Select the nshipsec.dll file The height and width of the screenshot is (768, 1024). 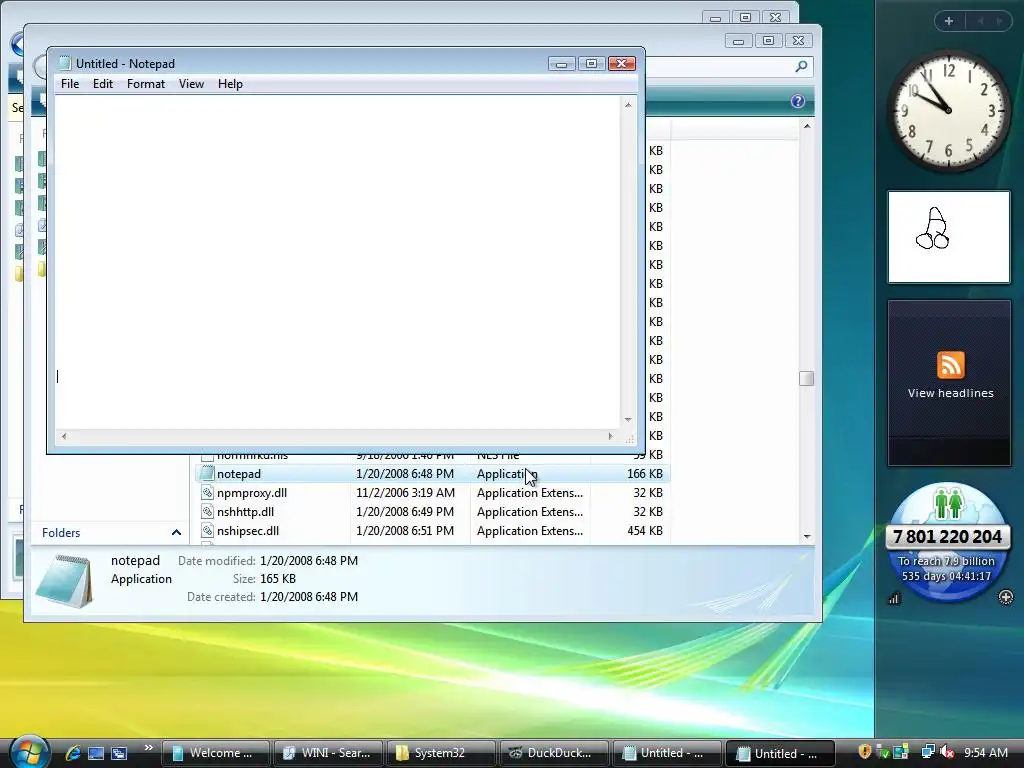click(x=248, y=530)
